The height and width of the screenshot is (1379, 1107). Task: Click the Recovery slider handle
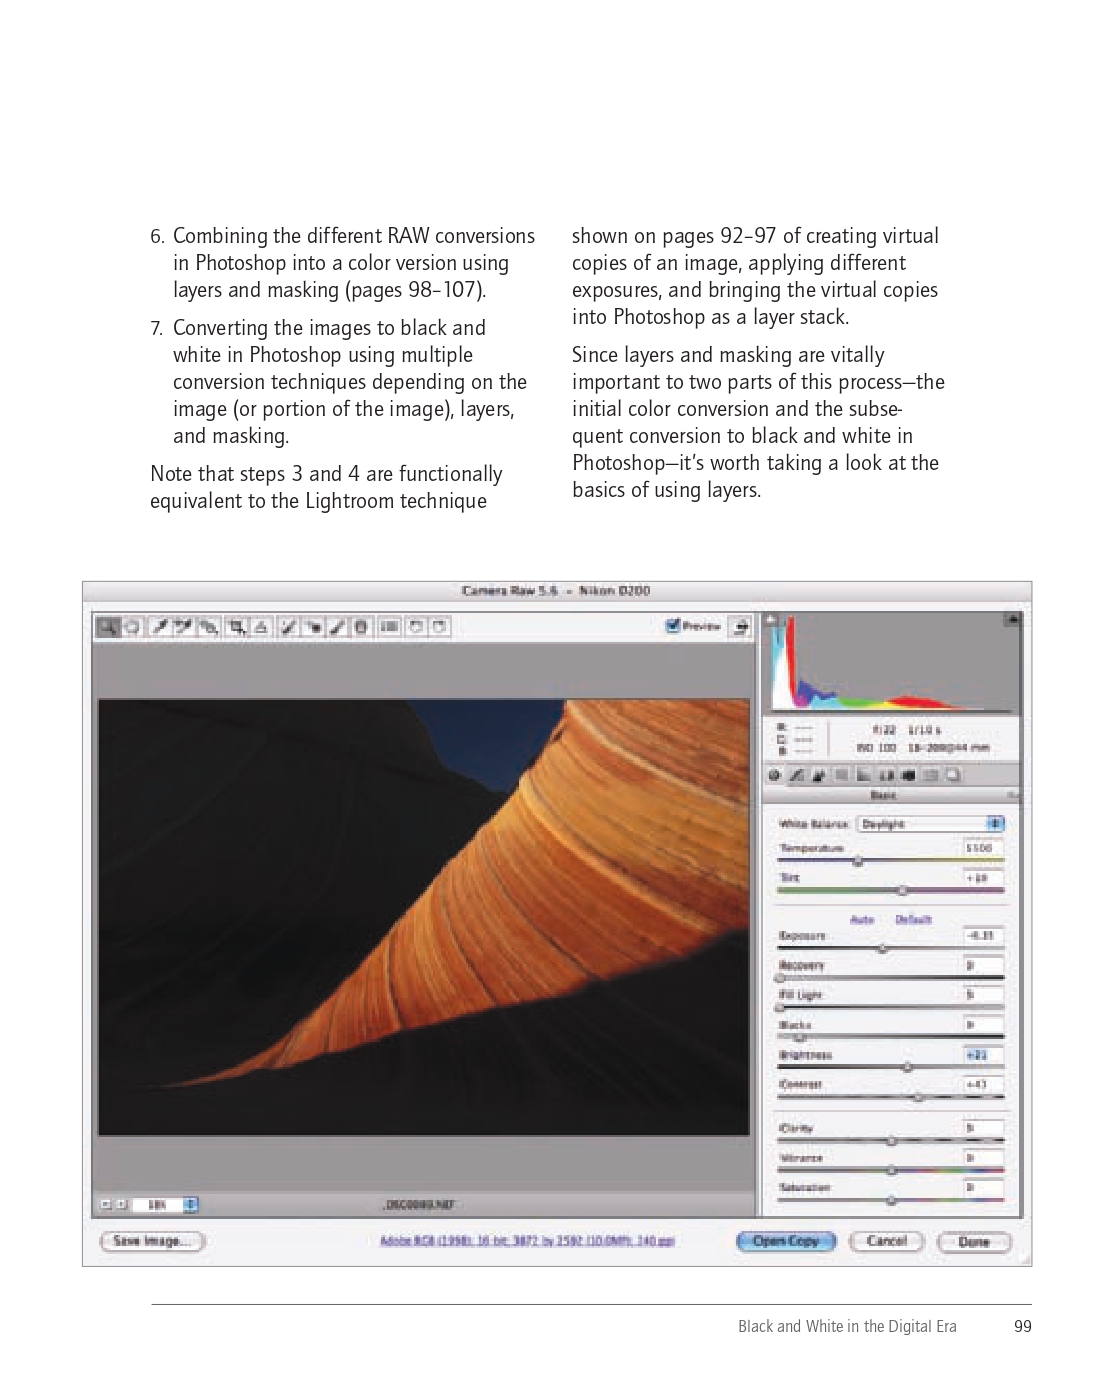click(781, 978)
